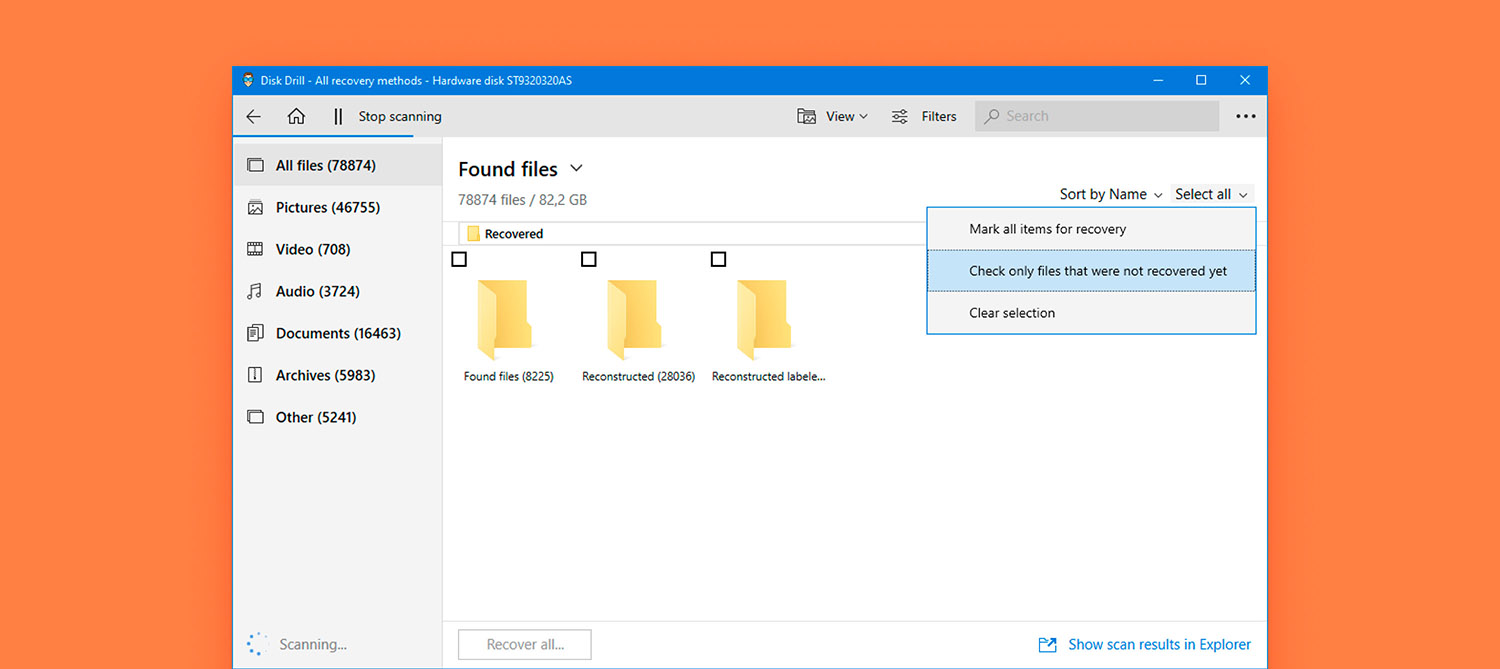
Task: Tick the checkbox for Found files (8225) folder
Action: coord(459,260)
